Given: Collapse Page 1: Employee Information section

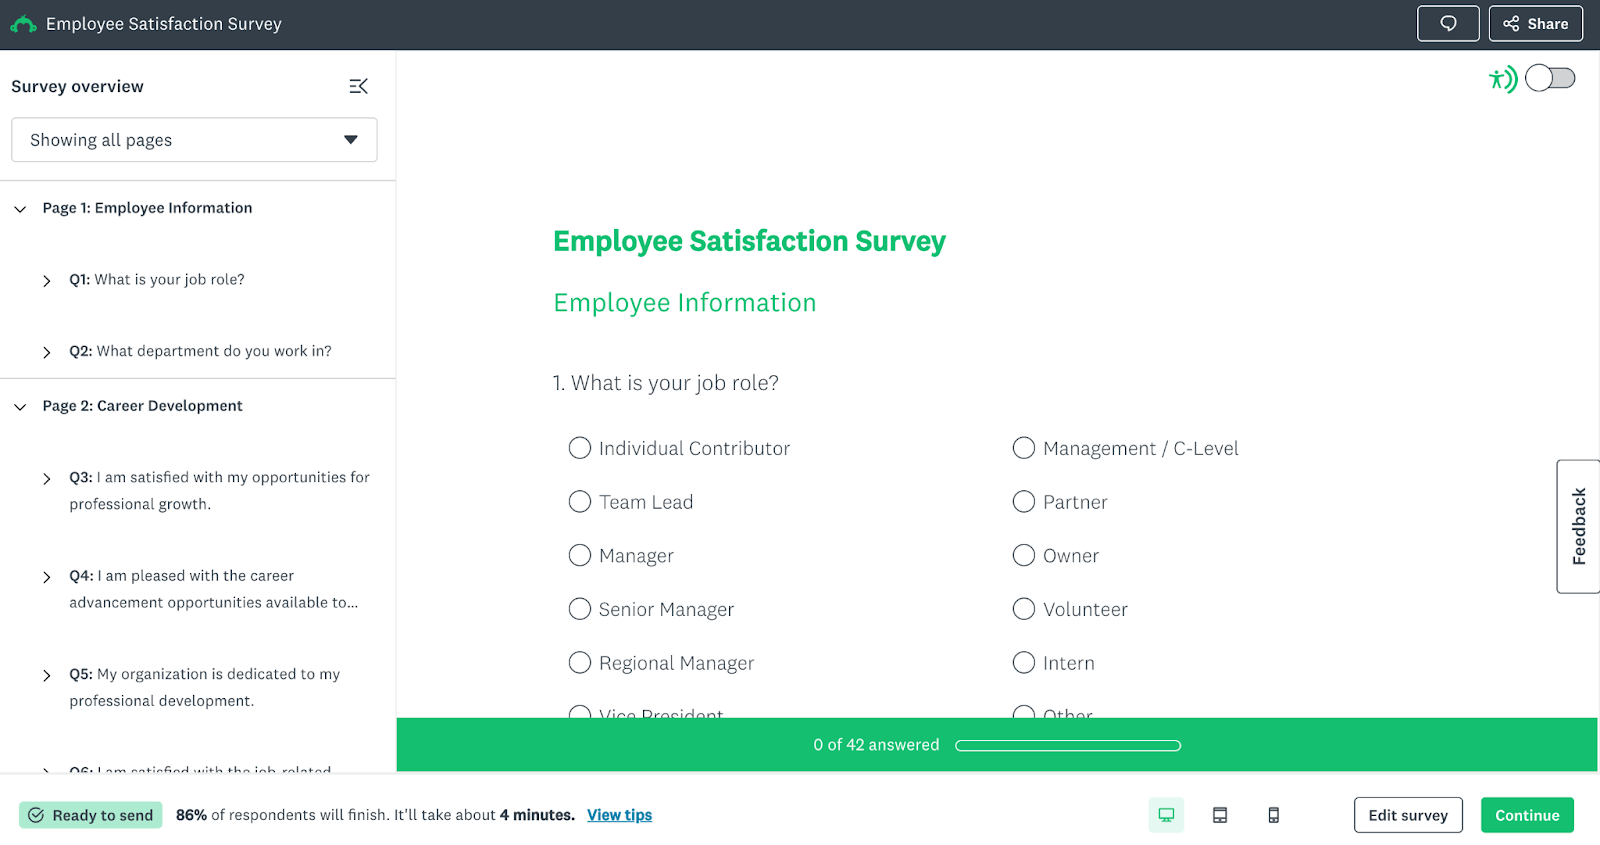Looking at the screenshot, I should coord(20,209).
